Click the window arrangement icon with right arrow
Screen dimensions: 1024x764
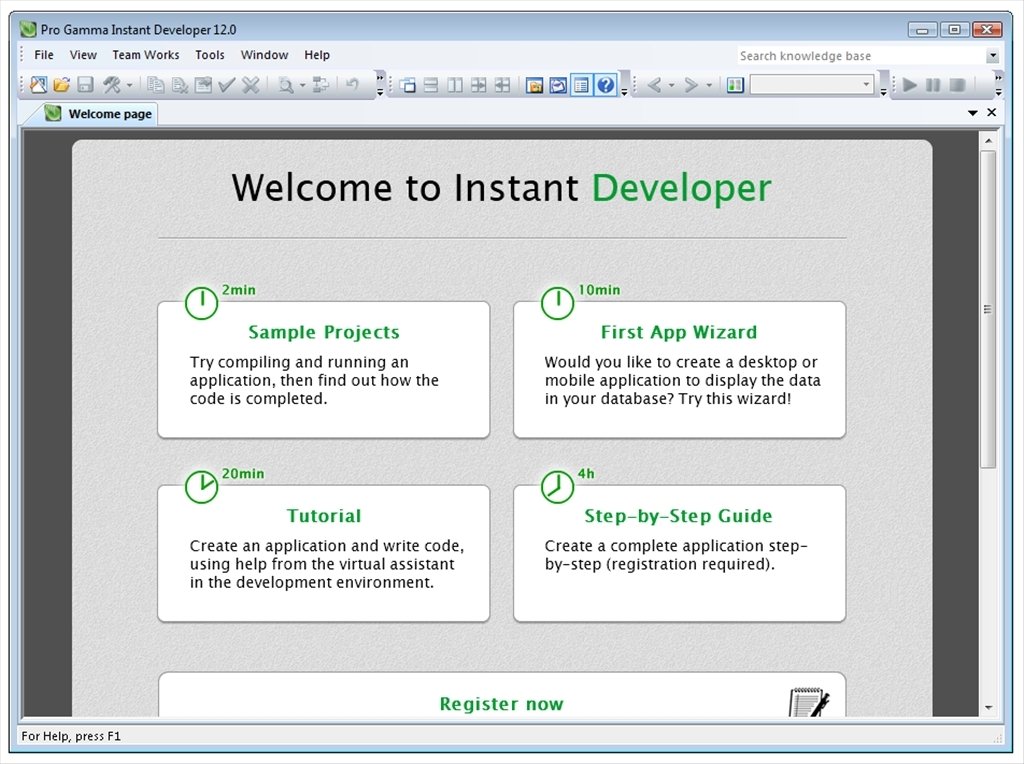tap(479, 86)
